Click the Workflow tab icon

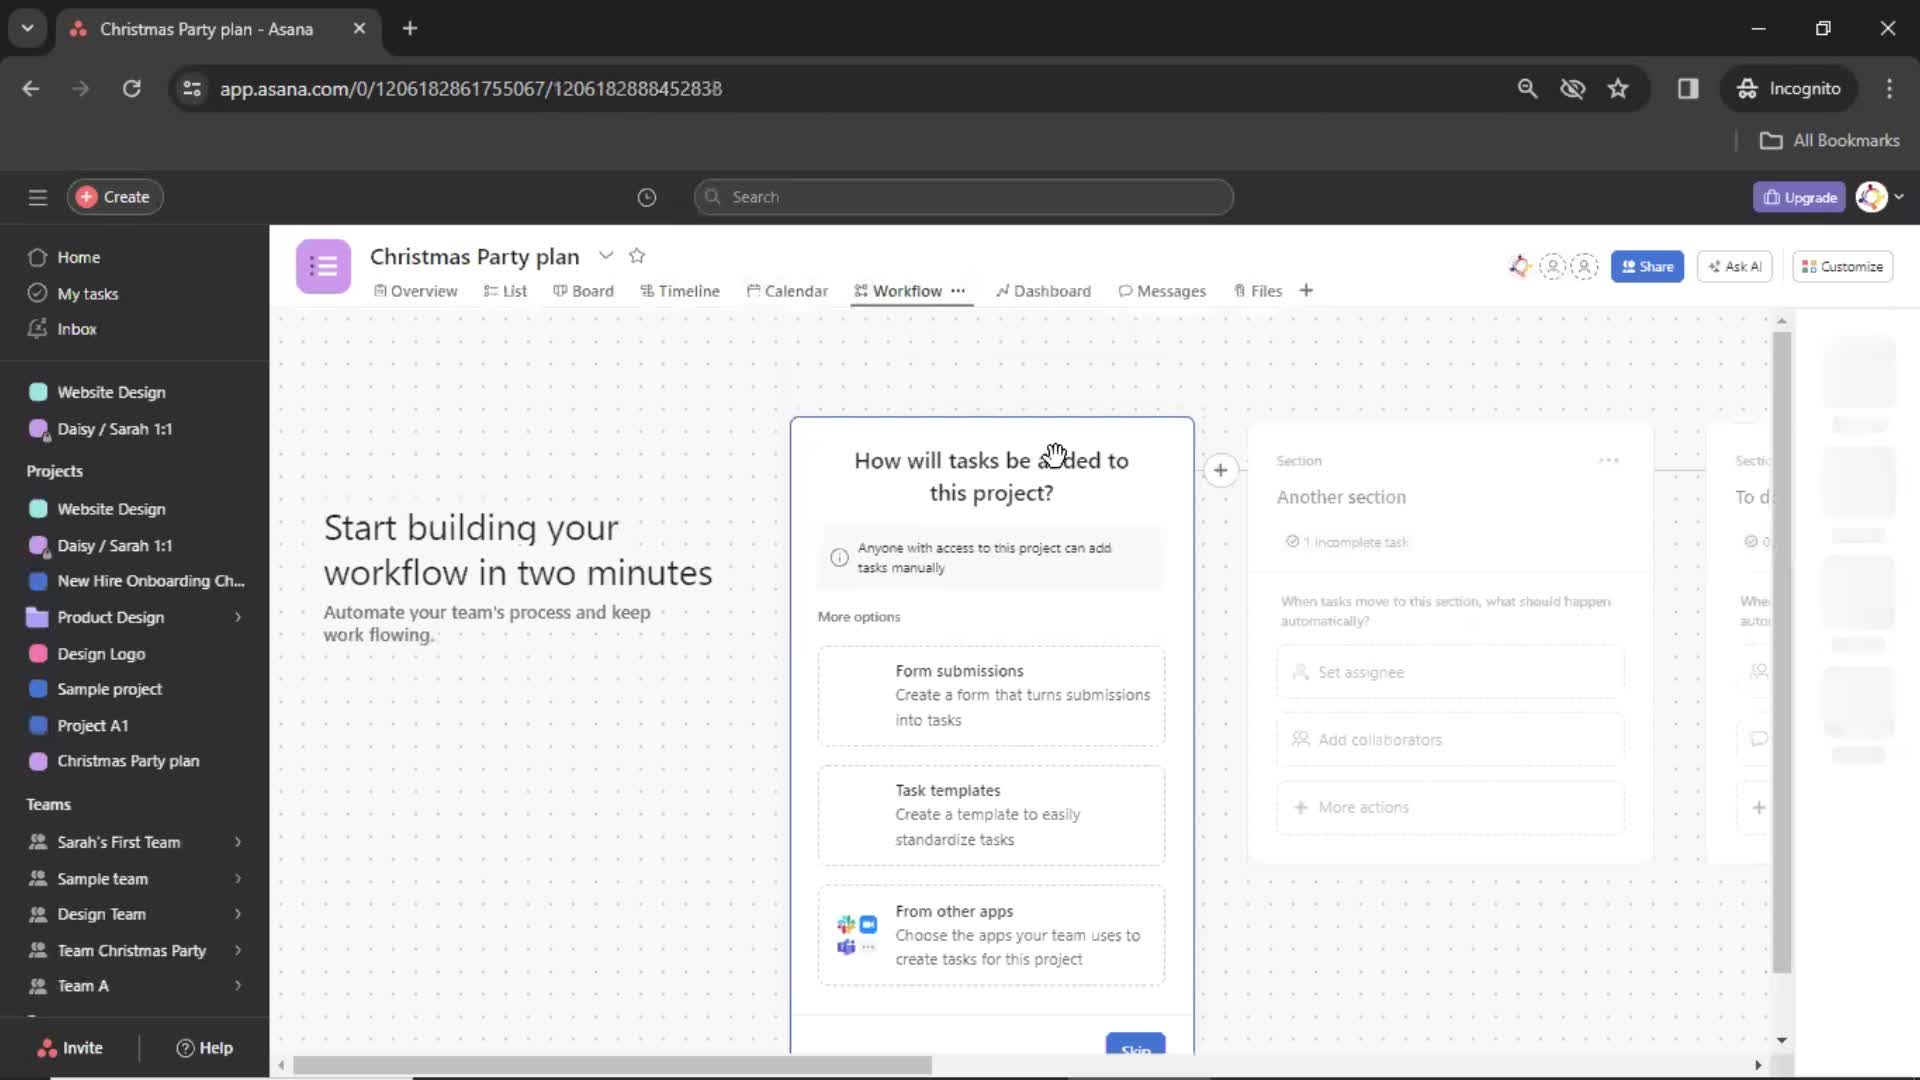[x=860, y=291]
